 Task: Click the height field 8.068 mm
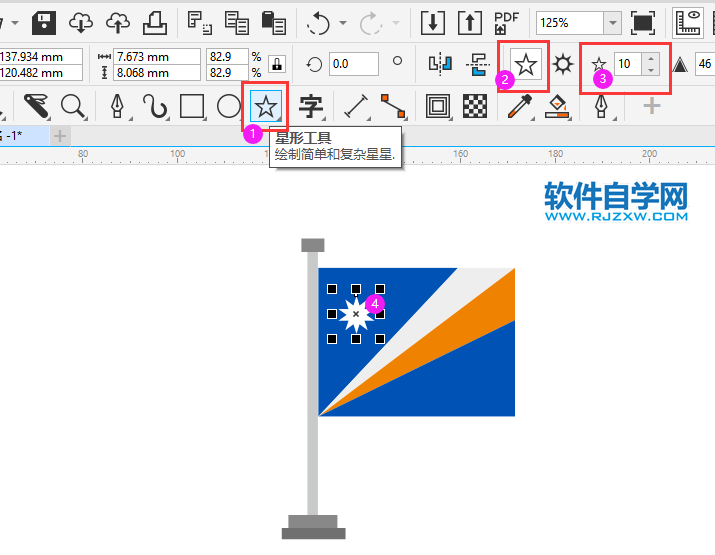coord(156,73)
